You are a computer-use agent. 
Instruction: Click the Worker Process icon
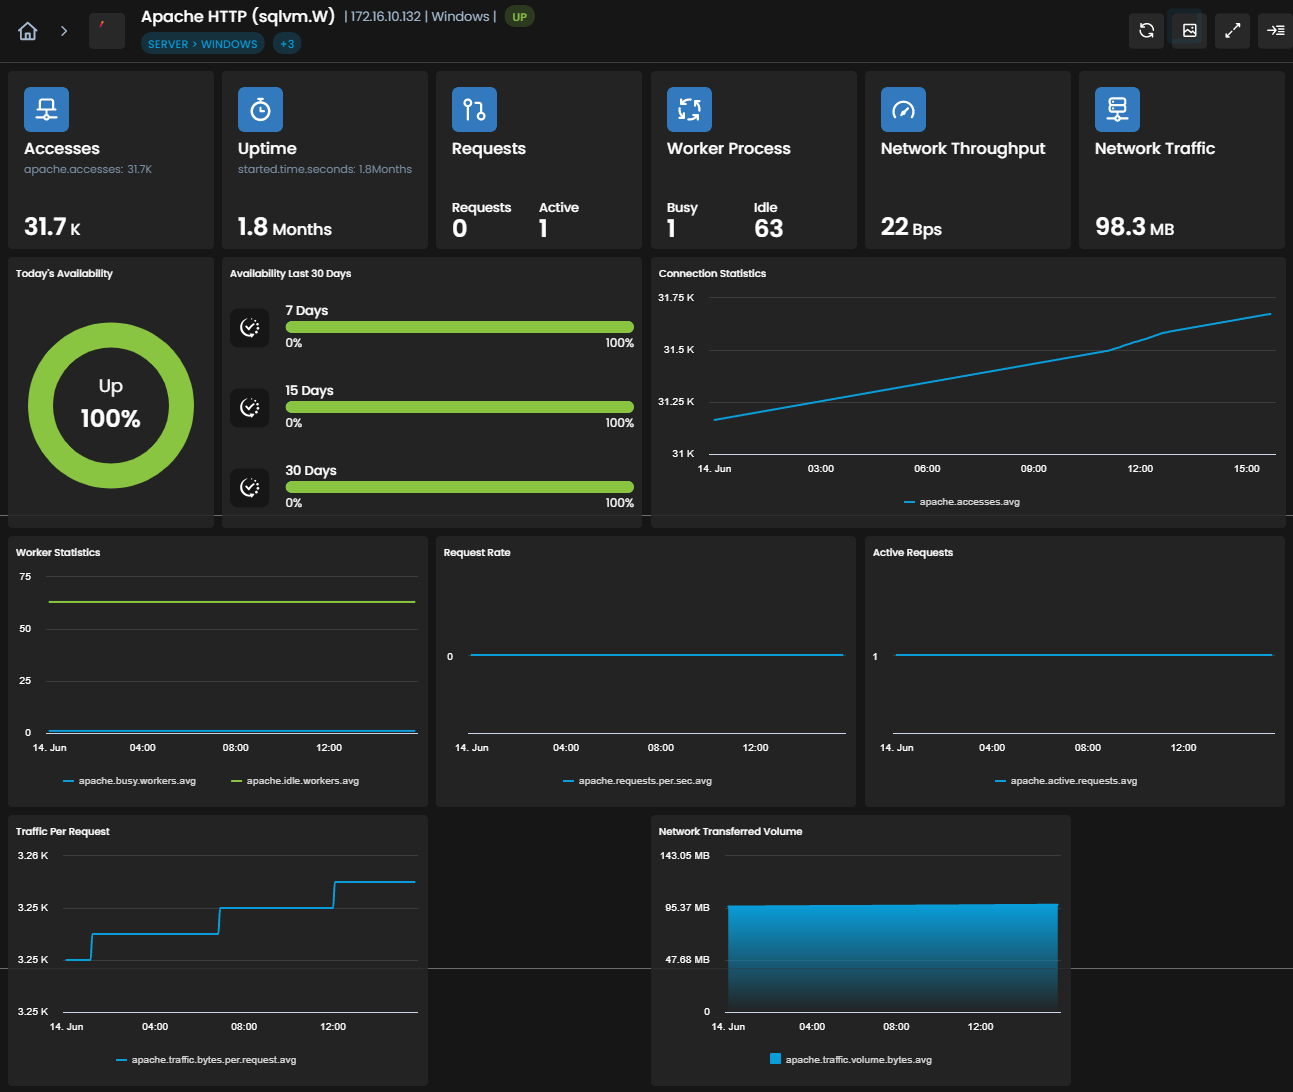click(689, 110)
